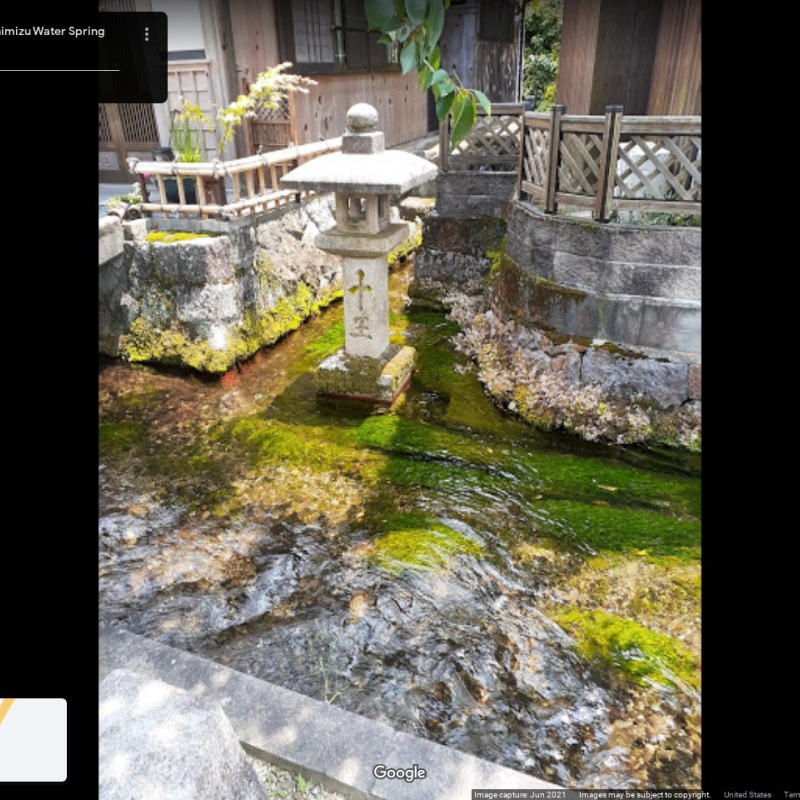This screenshot has height=800, width=800.
Task: Click the Google logo watermark
Action: tap(399, 772)
